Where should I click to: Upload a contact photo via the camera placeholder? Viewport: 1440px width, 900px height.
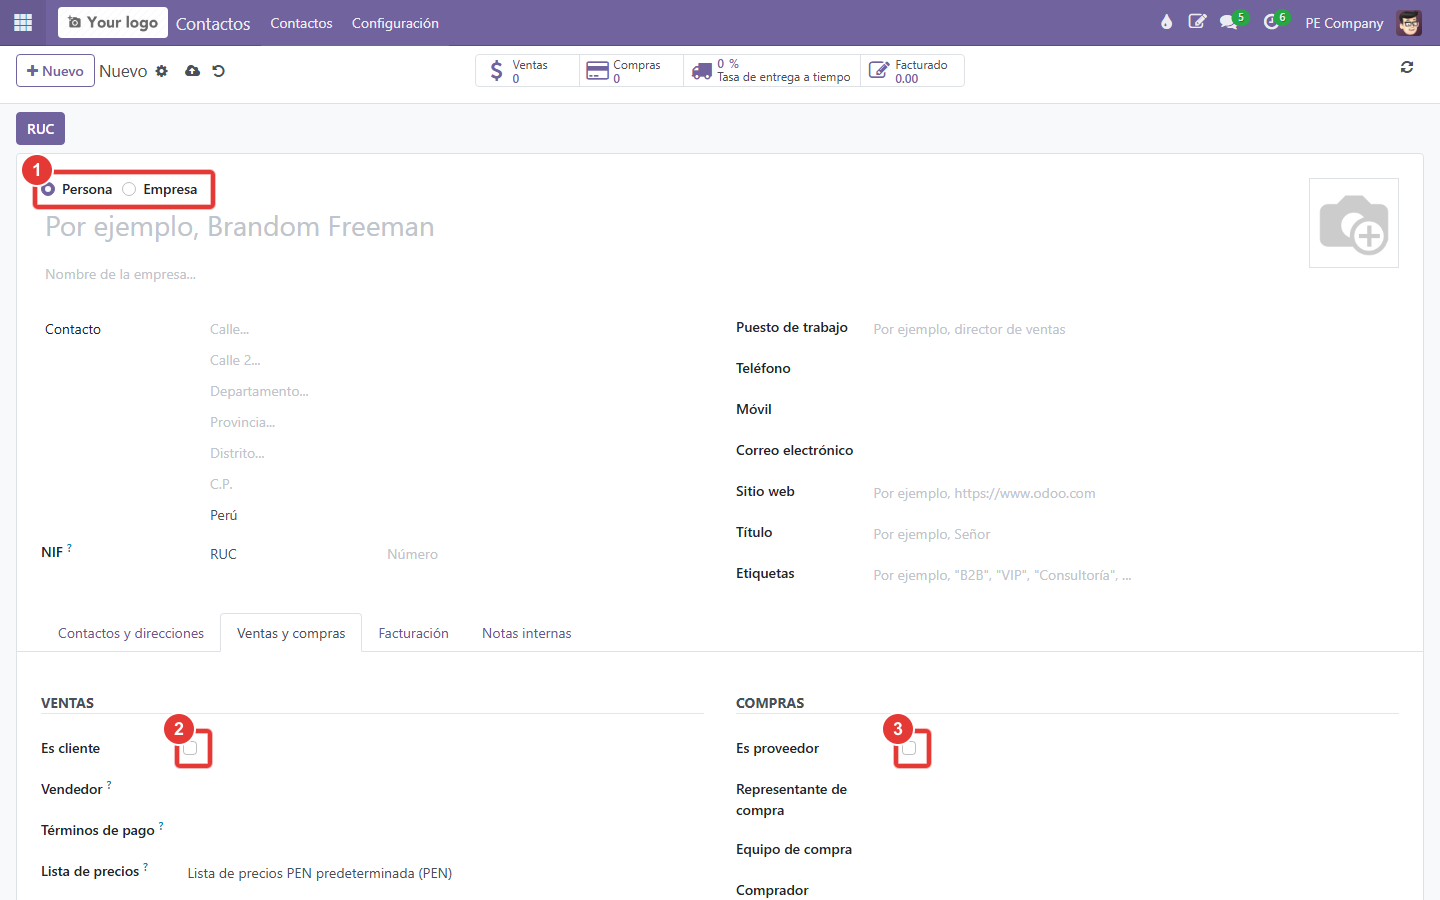(1354, 223)
